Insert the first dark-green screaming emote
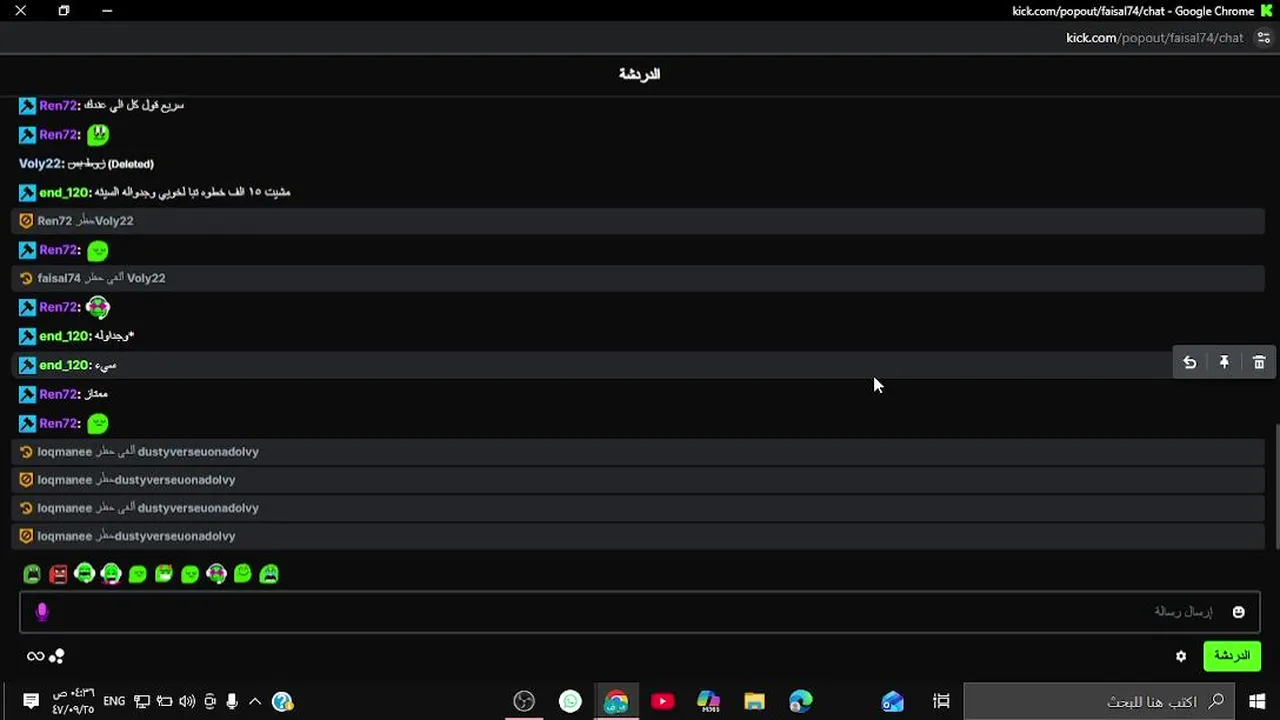 pyautogui.click(x=32, y=574)
